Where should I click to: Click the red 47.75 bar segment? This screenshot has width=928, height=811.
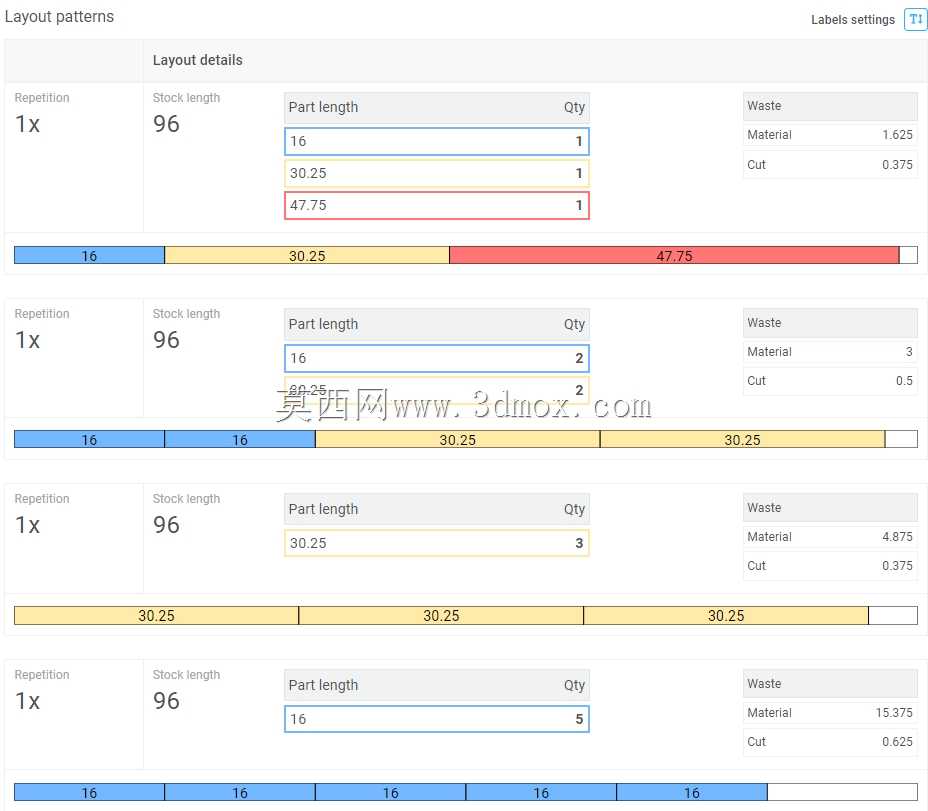674,255
